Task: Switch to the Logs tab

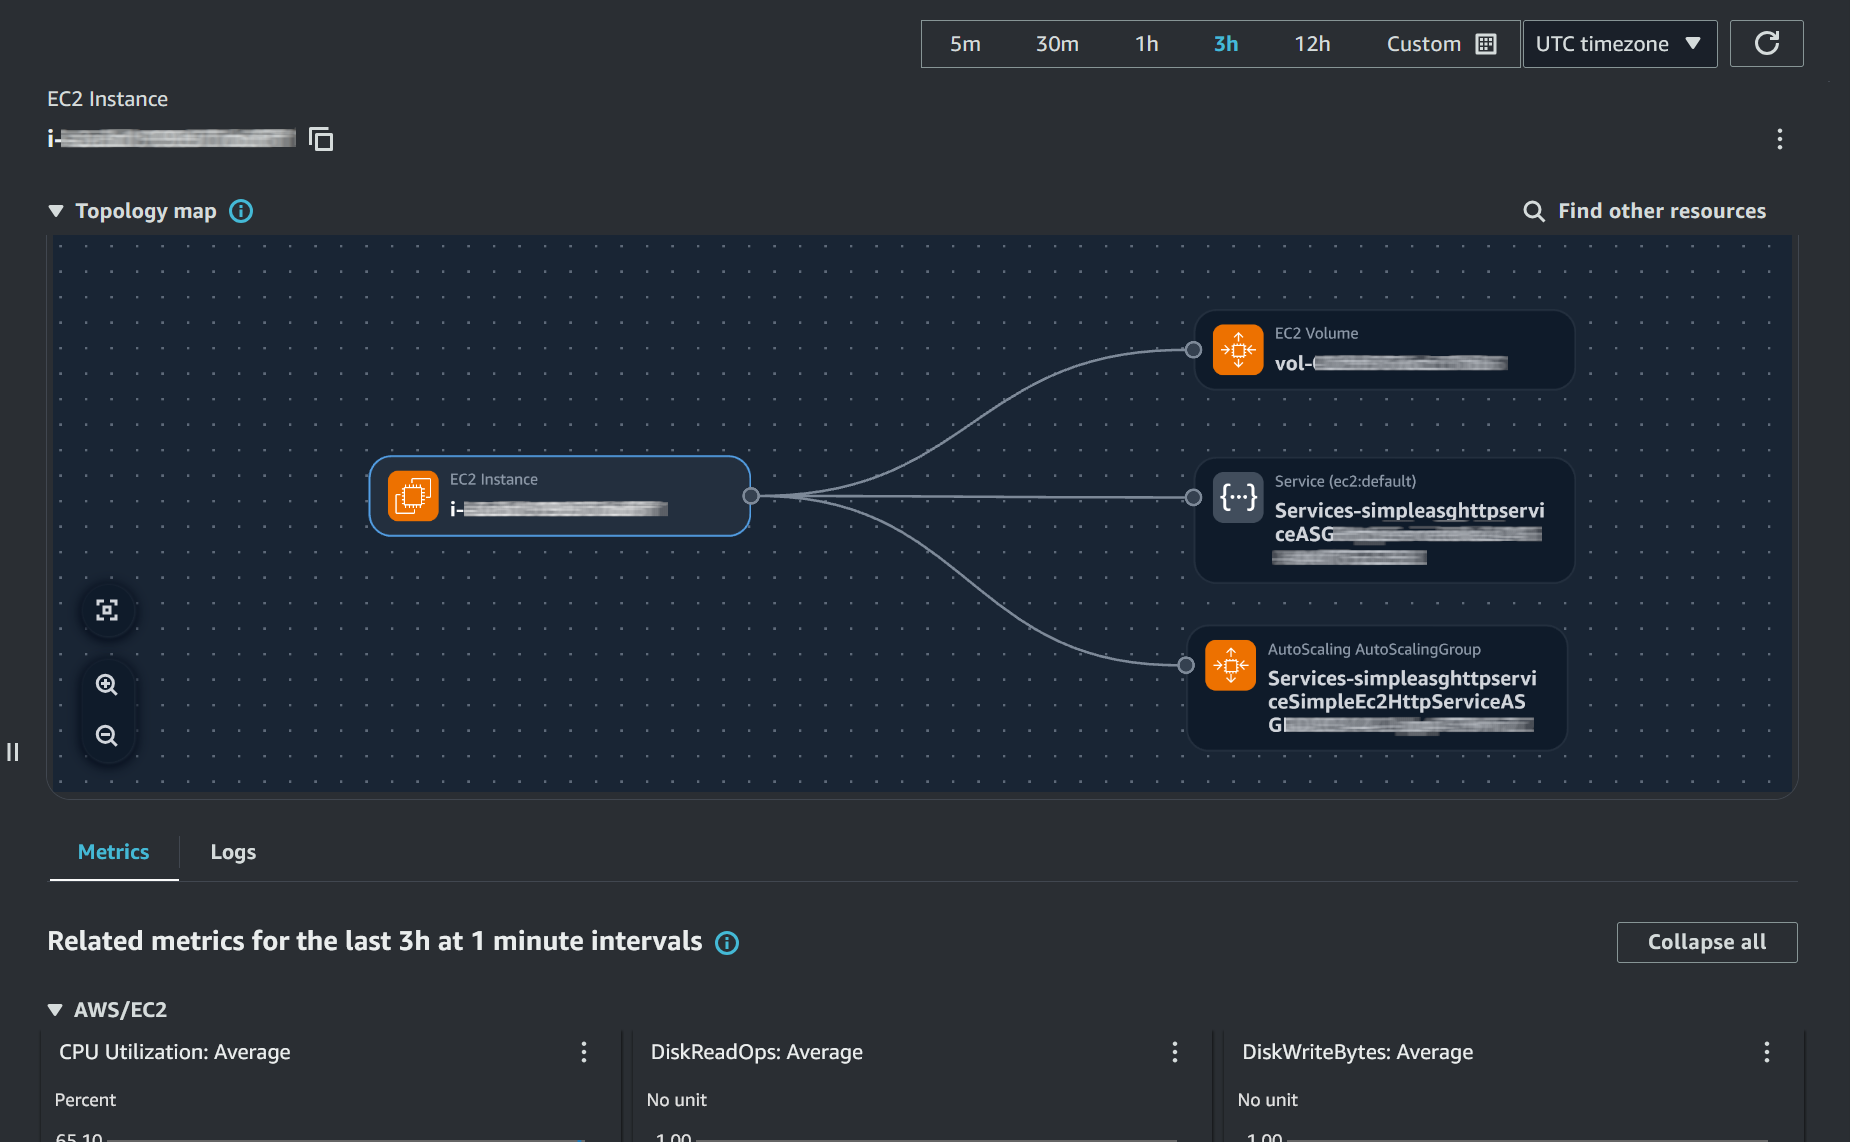Action: click(x=233, y=852)
